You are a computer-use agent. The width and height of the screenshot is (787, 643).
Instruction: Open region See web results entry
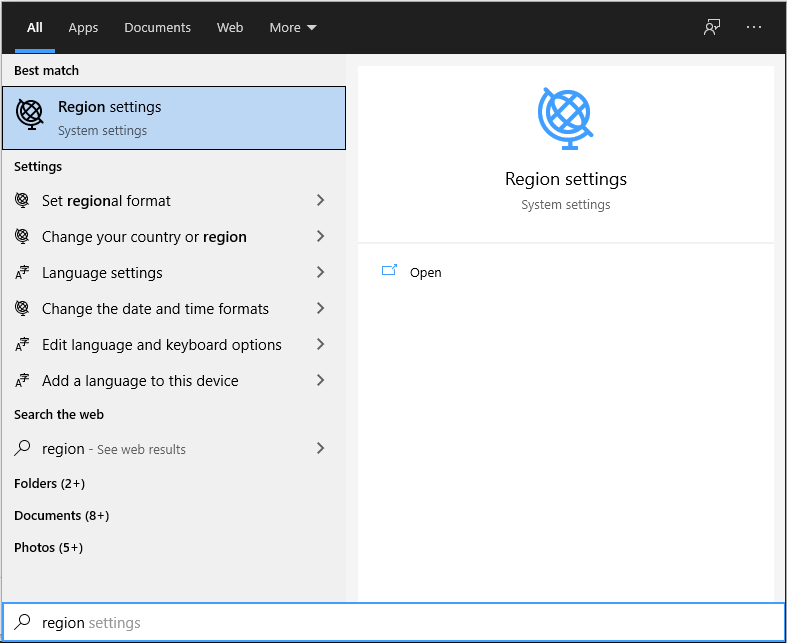174,449
